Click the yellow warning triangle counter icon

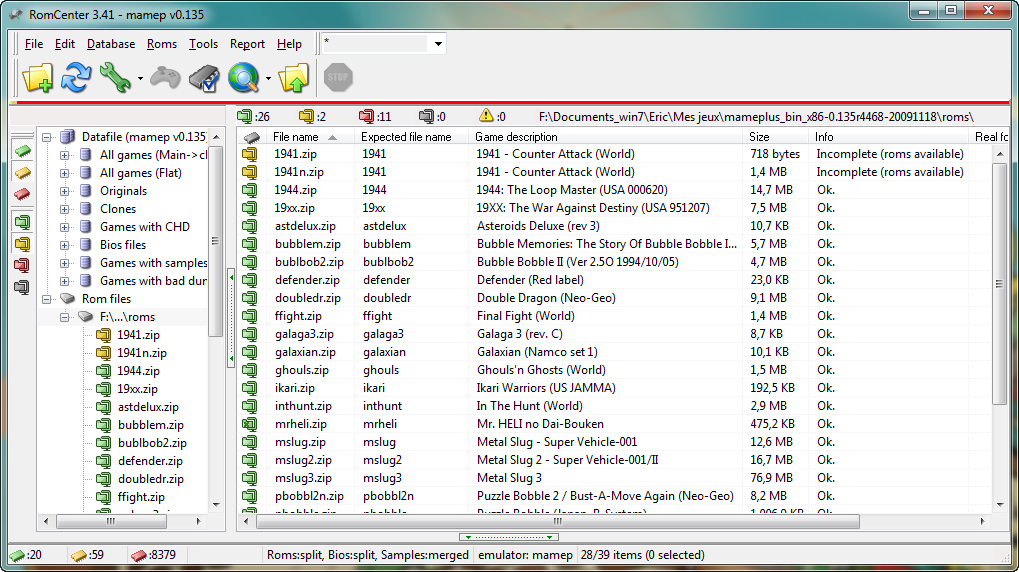click(486, 116)
